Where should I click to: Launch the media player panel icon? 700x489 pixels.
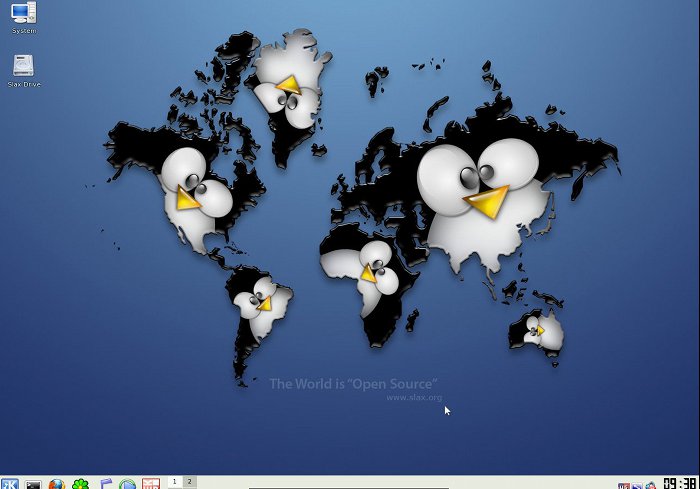[x=128, y=484]
